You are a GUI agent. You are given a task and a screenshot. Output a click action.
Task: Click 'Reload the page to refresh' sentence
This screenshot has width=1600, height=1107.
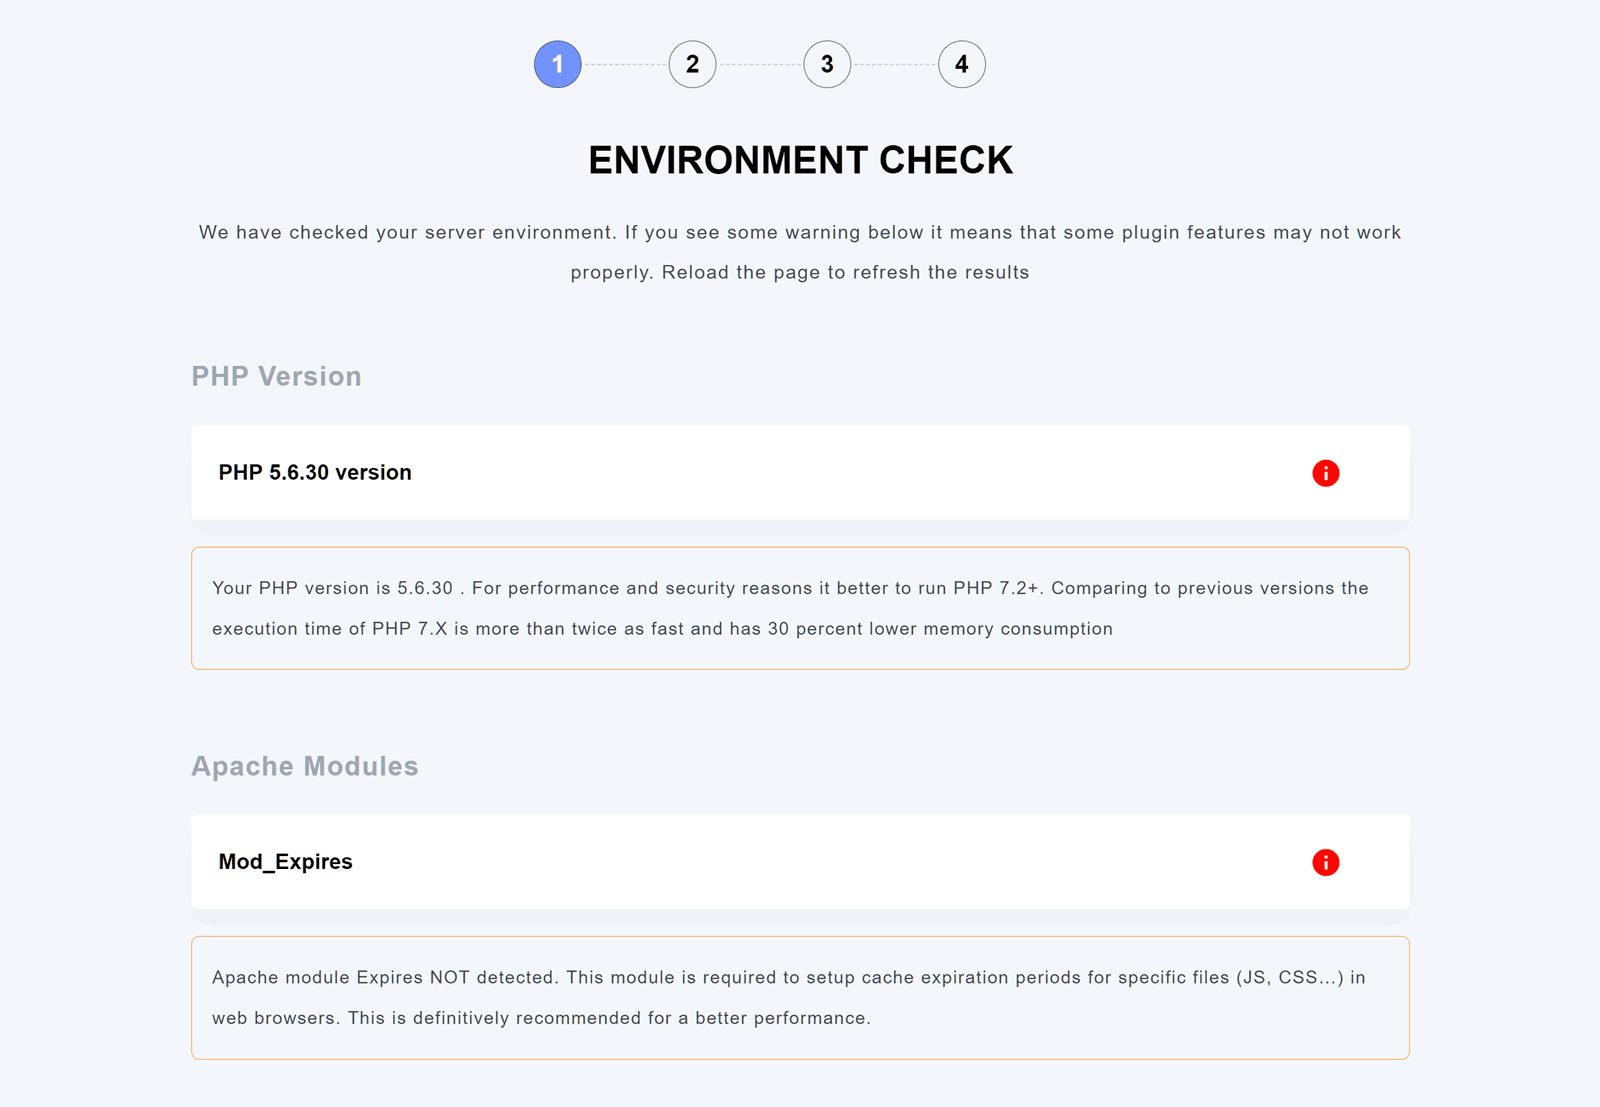click(x=845, y=272)
